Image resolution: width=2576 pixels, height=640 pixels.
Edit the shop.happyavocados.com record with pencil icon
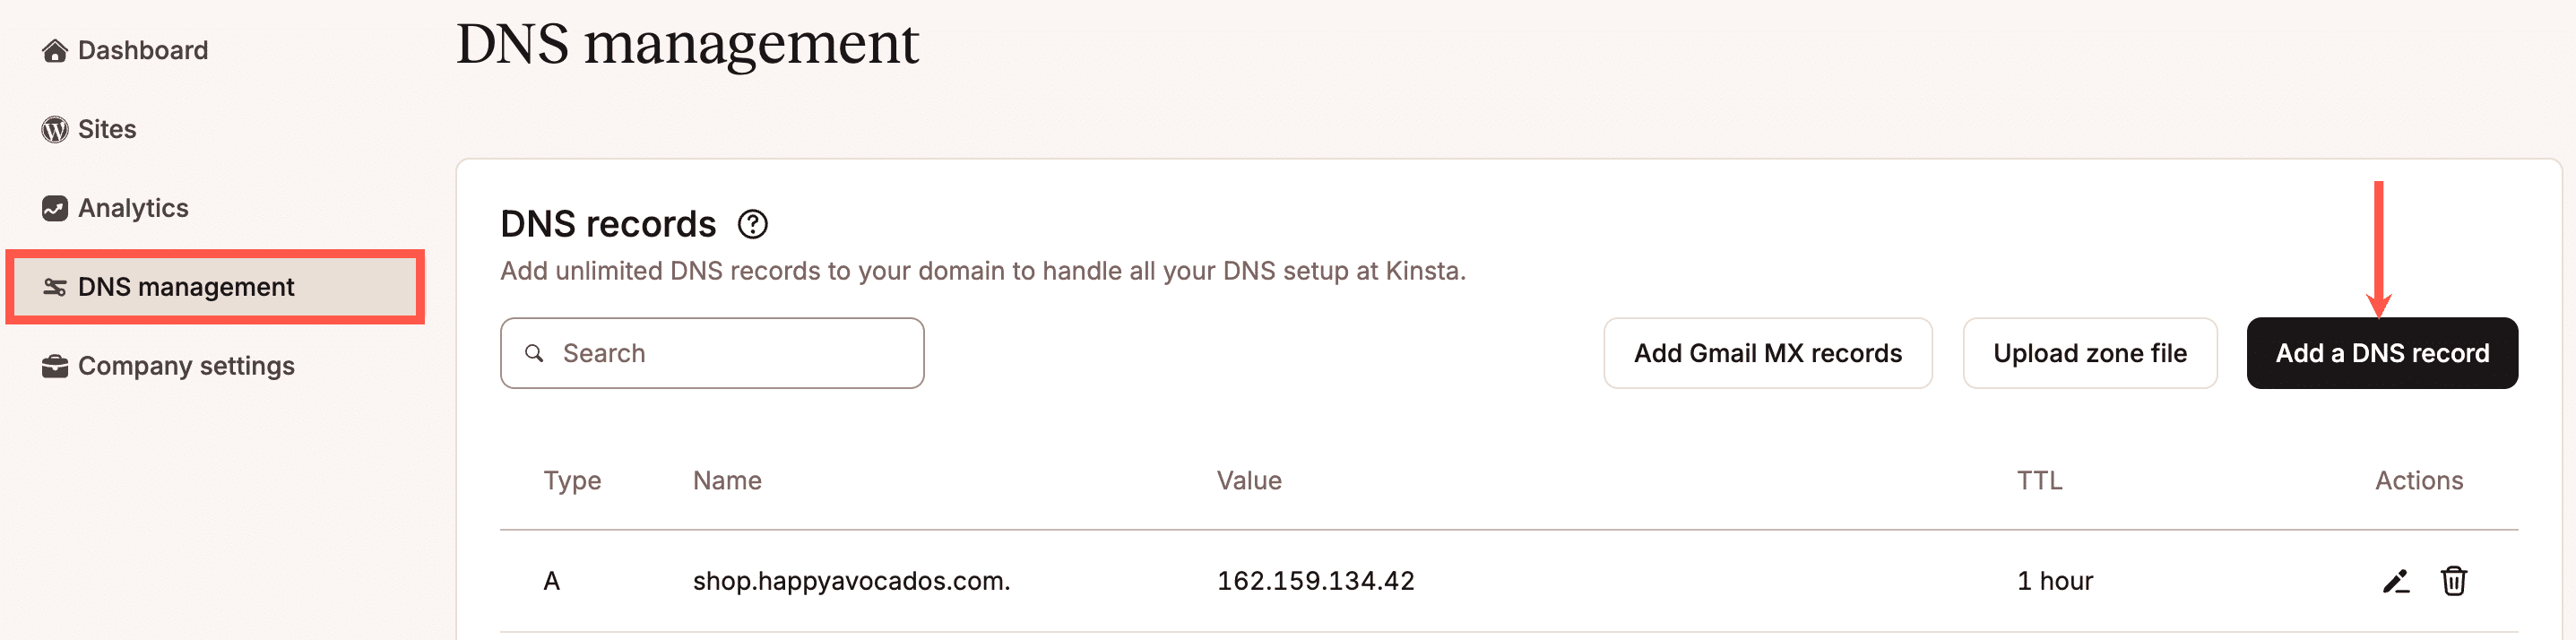2396,580
